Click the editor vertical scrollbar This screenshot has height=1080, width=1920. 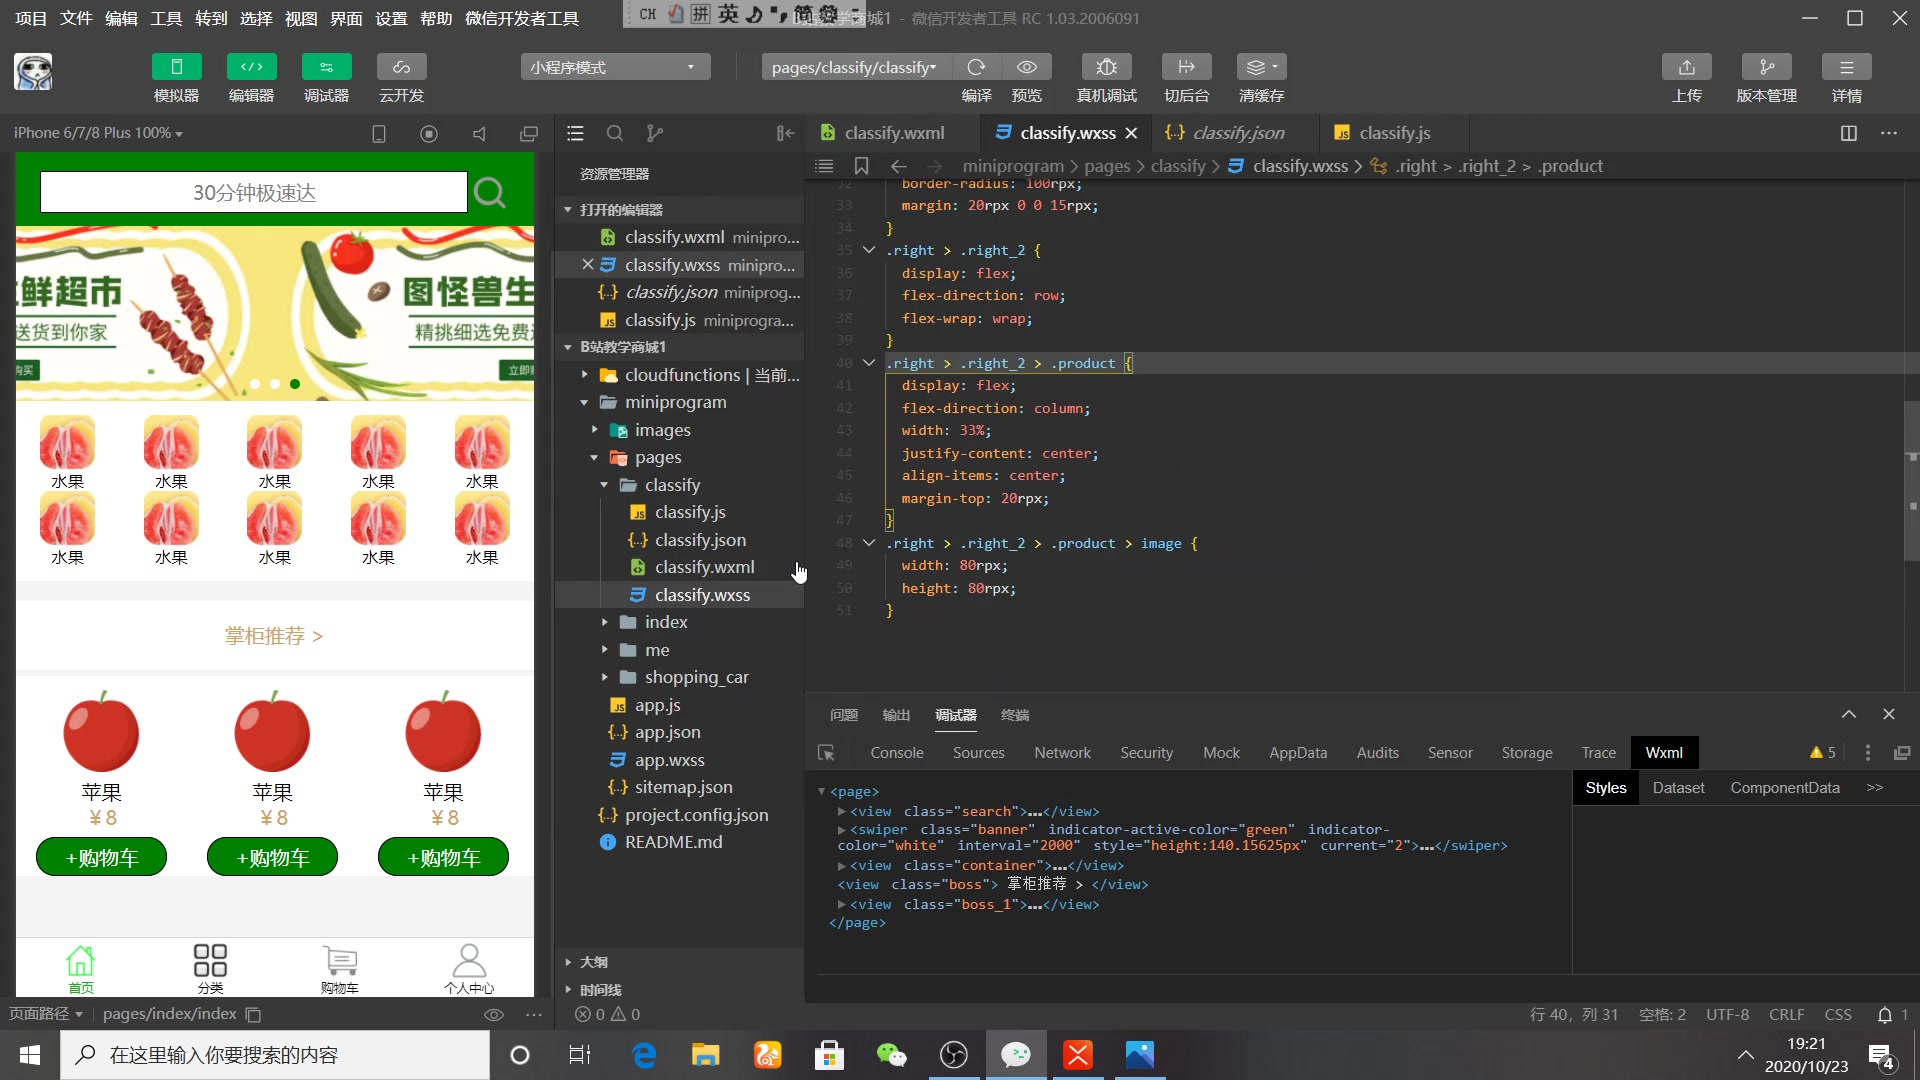click(1911, 480)
